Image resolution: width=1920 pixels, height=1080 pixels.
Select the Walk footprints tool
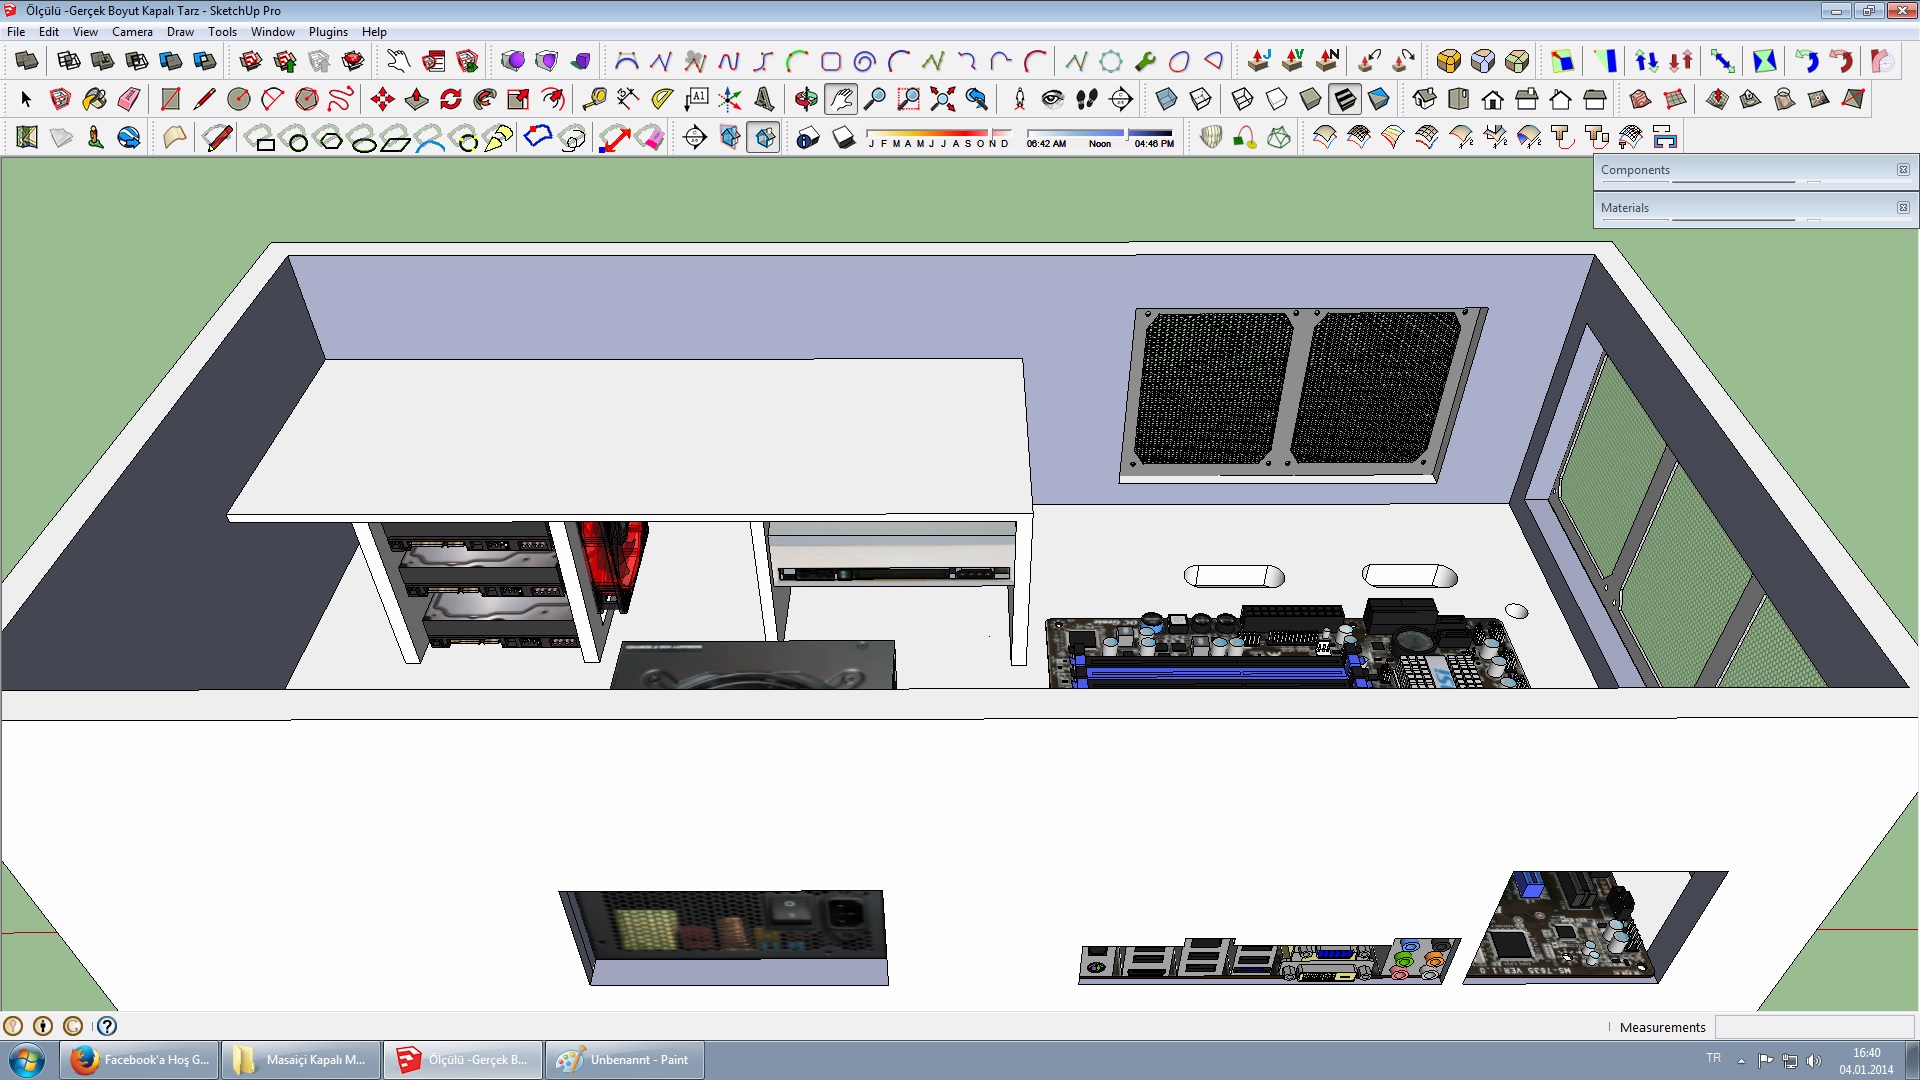[x=1087, y=99]
